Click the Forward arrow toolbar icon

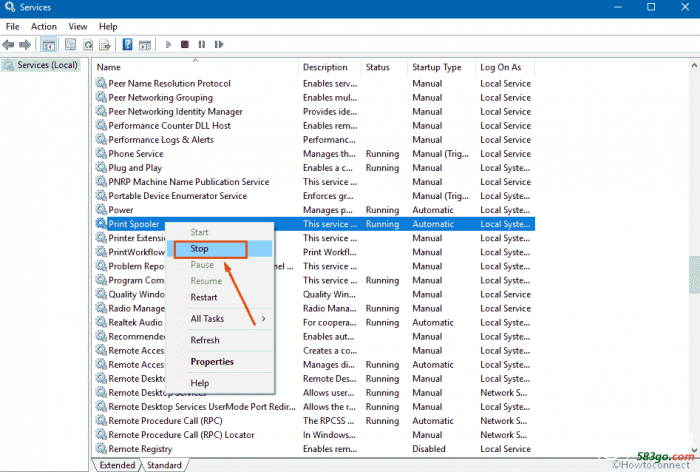pos(25,45)
